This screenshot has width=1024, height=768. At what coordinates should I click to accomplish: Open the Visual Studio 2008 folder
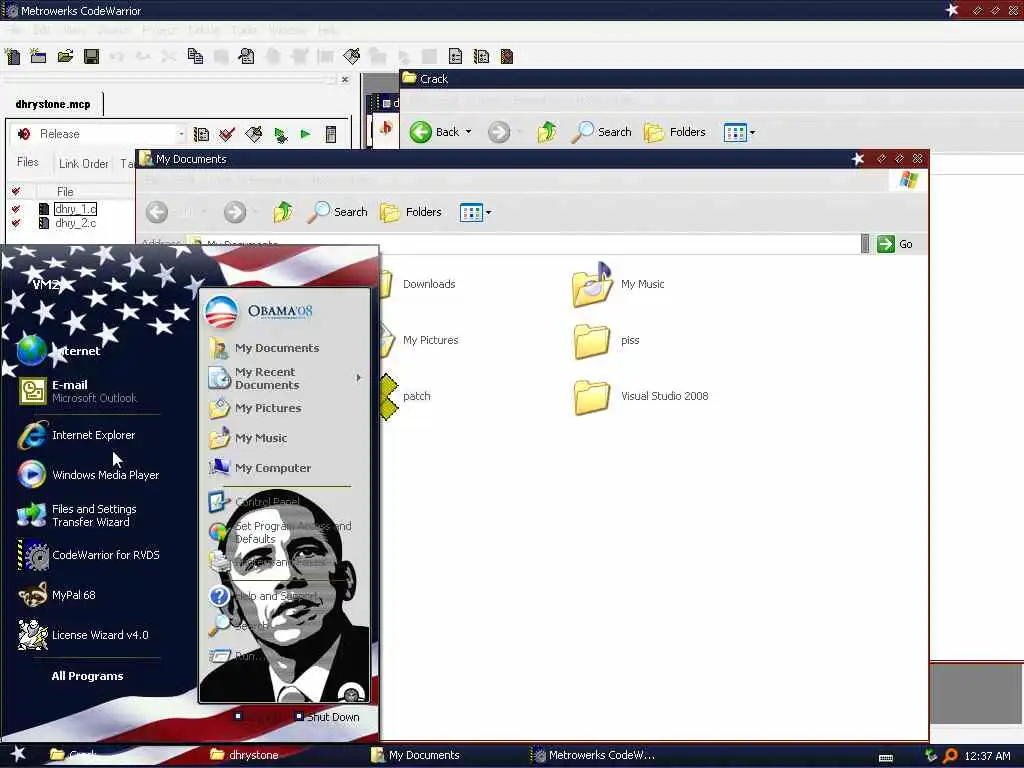pos(641,396)
